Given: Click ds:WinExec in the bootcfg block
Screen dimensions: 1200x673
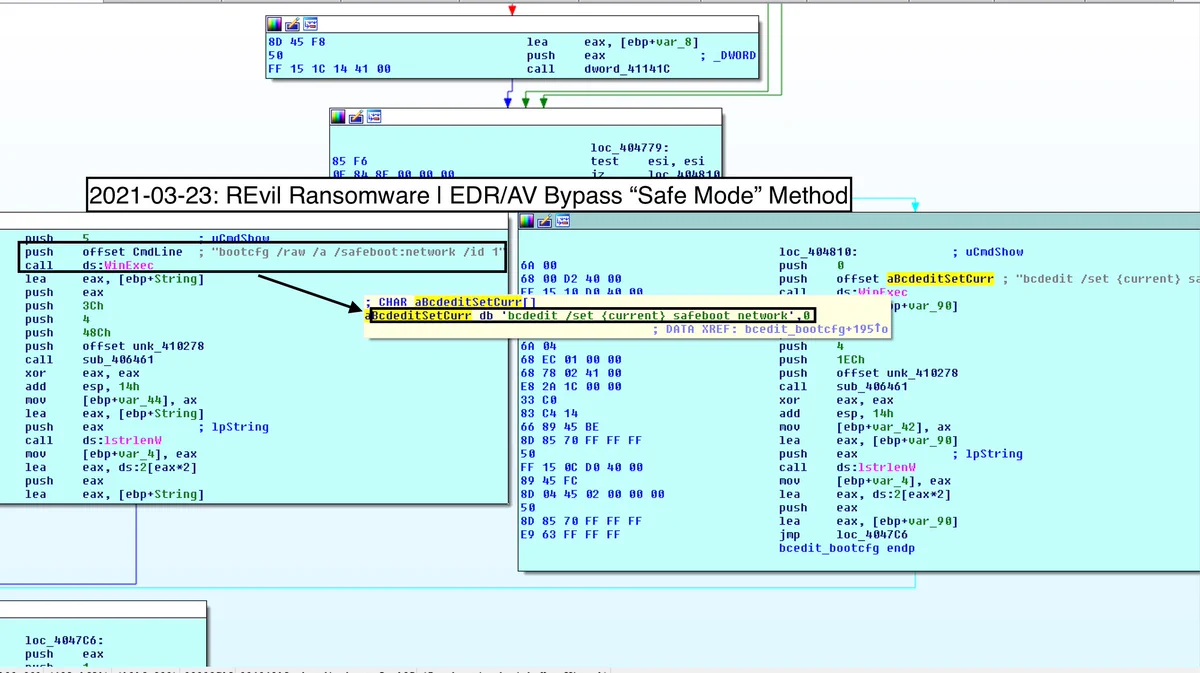Looking at the screenshot, I should (x=118, y=265).
